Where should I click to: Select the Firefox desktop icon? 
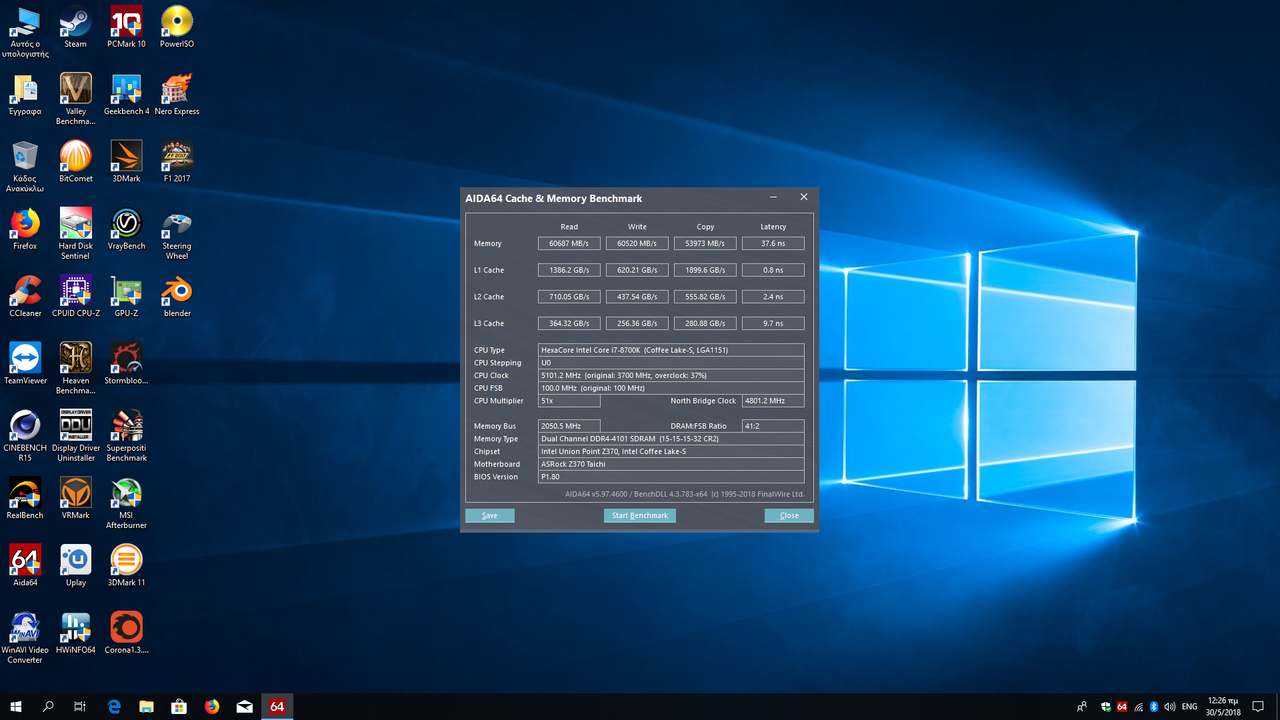click(x=25, y=228)
